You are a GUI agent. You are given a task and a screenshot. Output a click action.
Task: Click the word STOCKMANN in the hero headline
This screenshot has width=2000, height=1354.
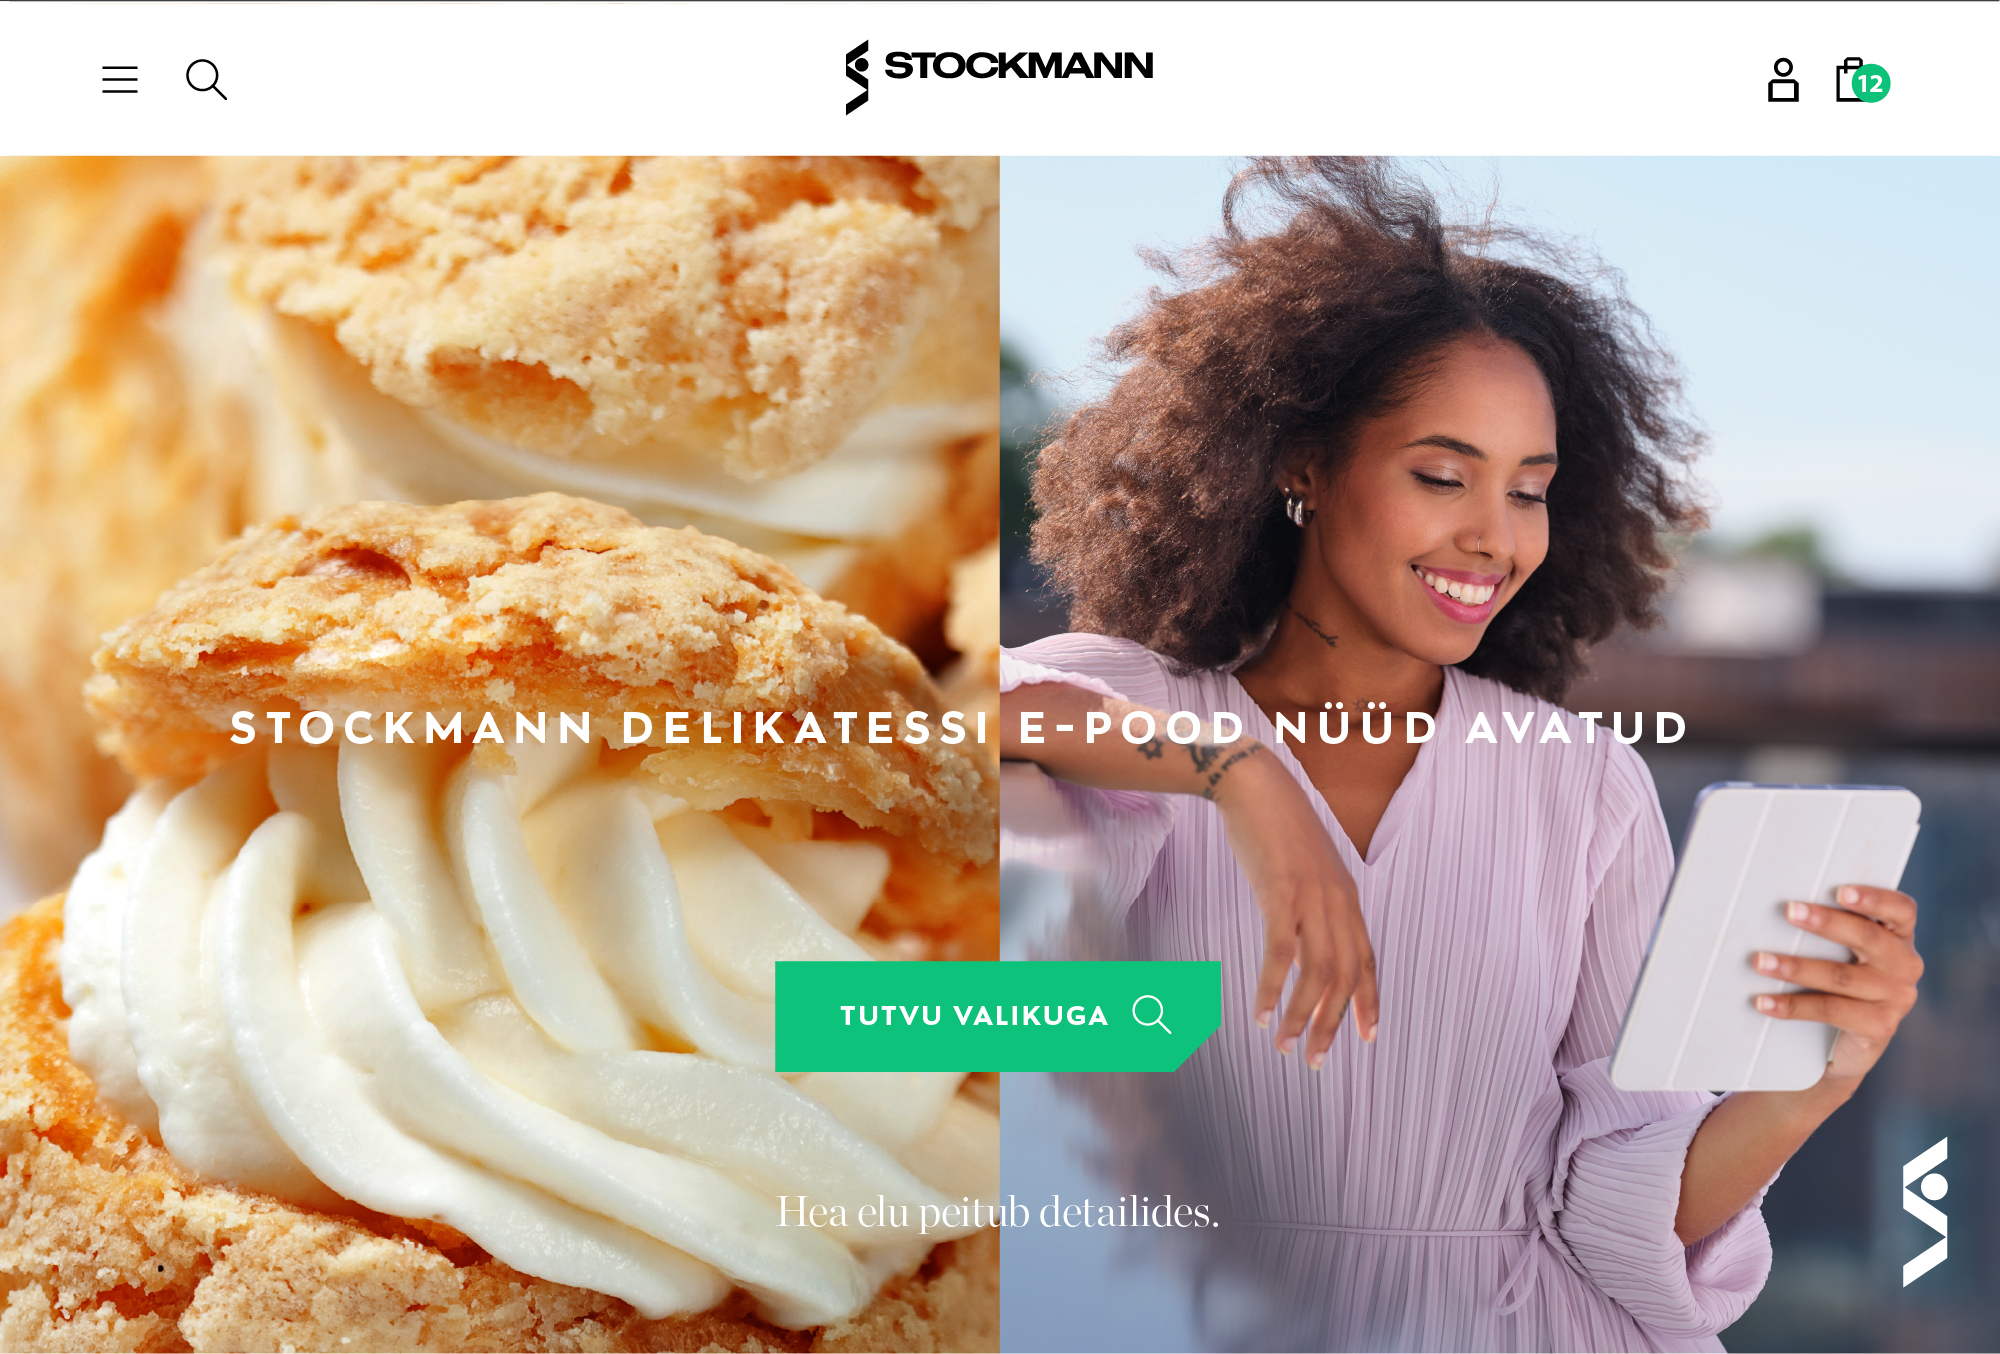(412, 728)
